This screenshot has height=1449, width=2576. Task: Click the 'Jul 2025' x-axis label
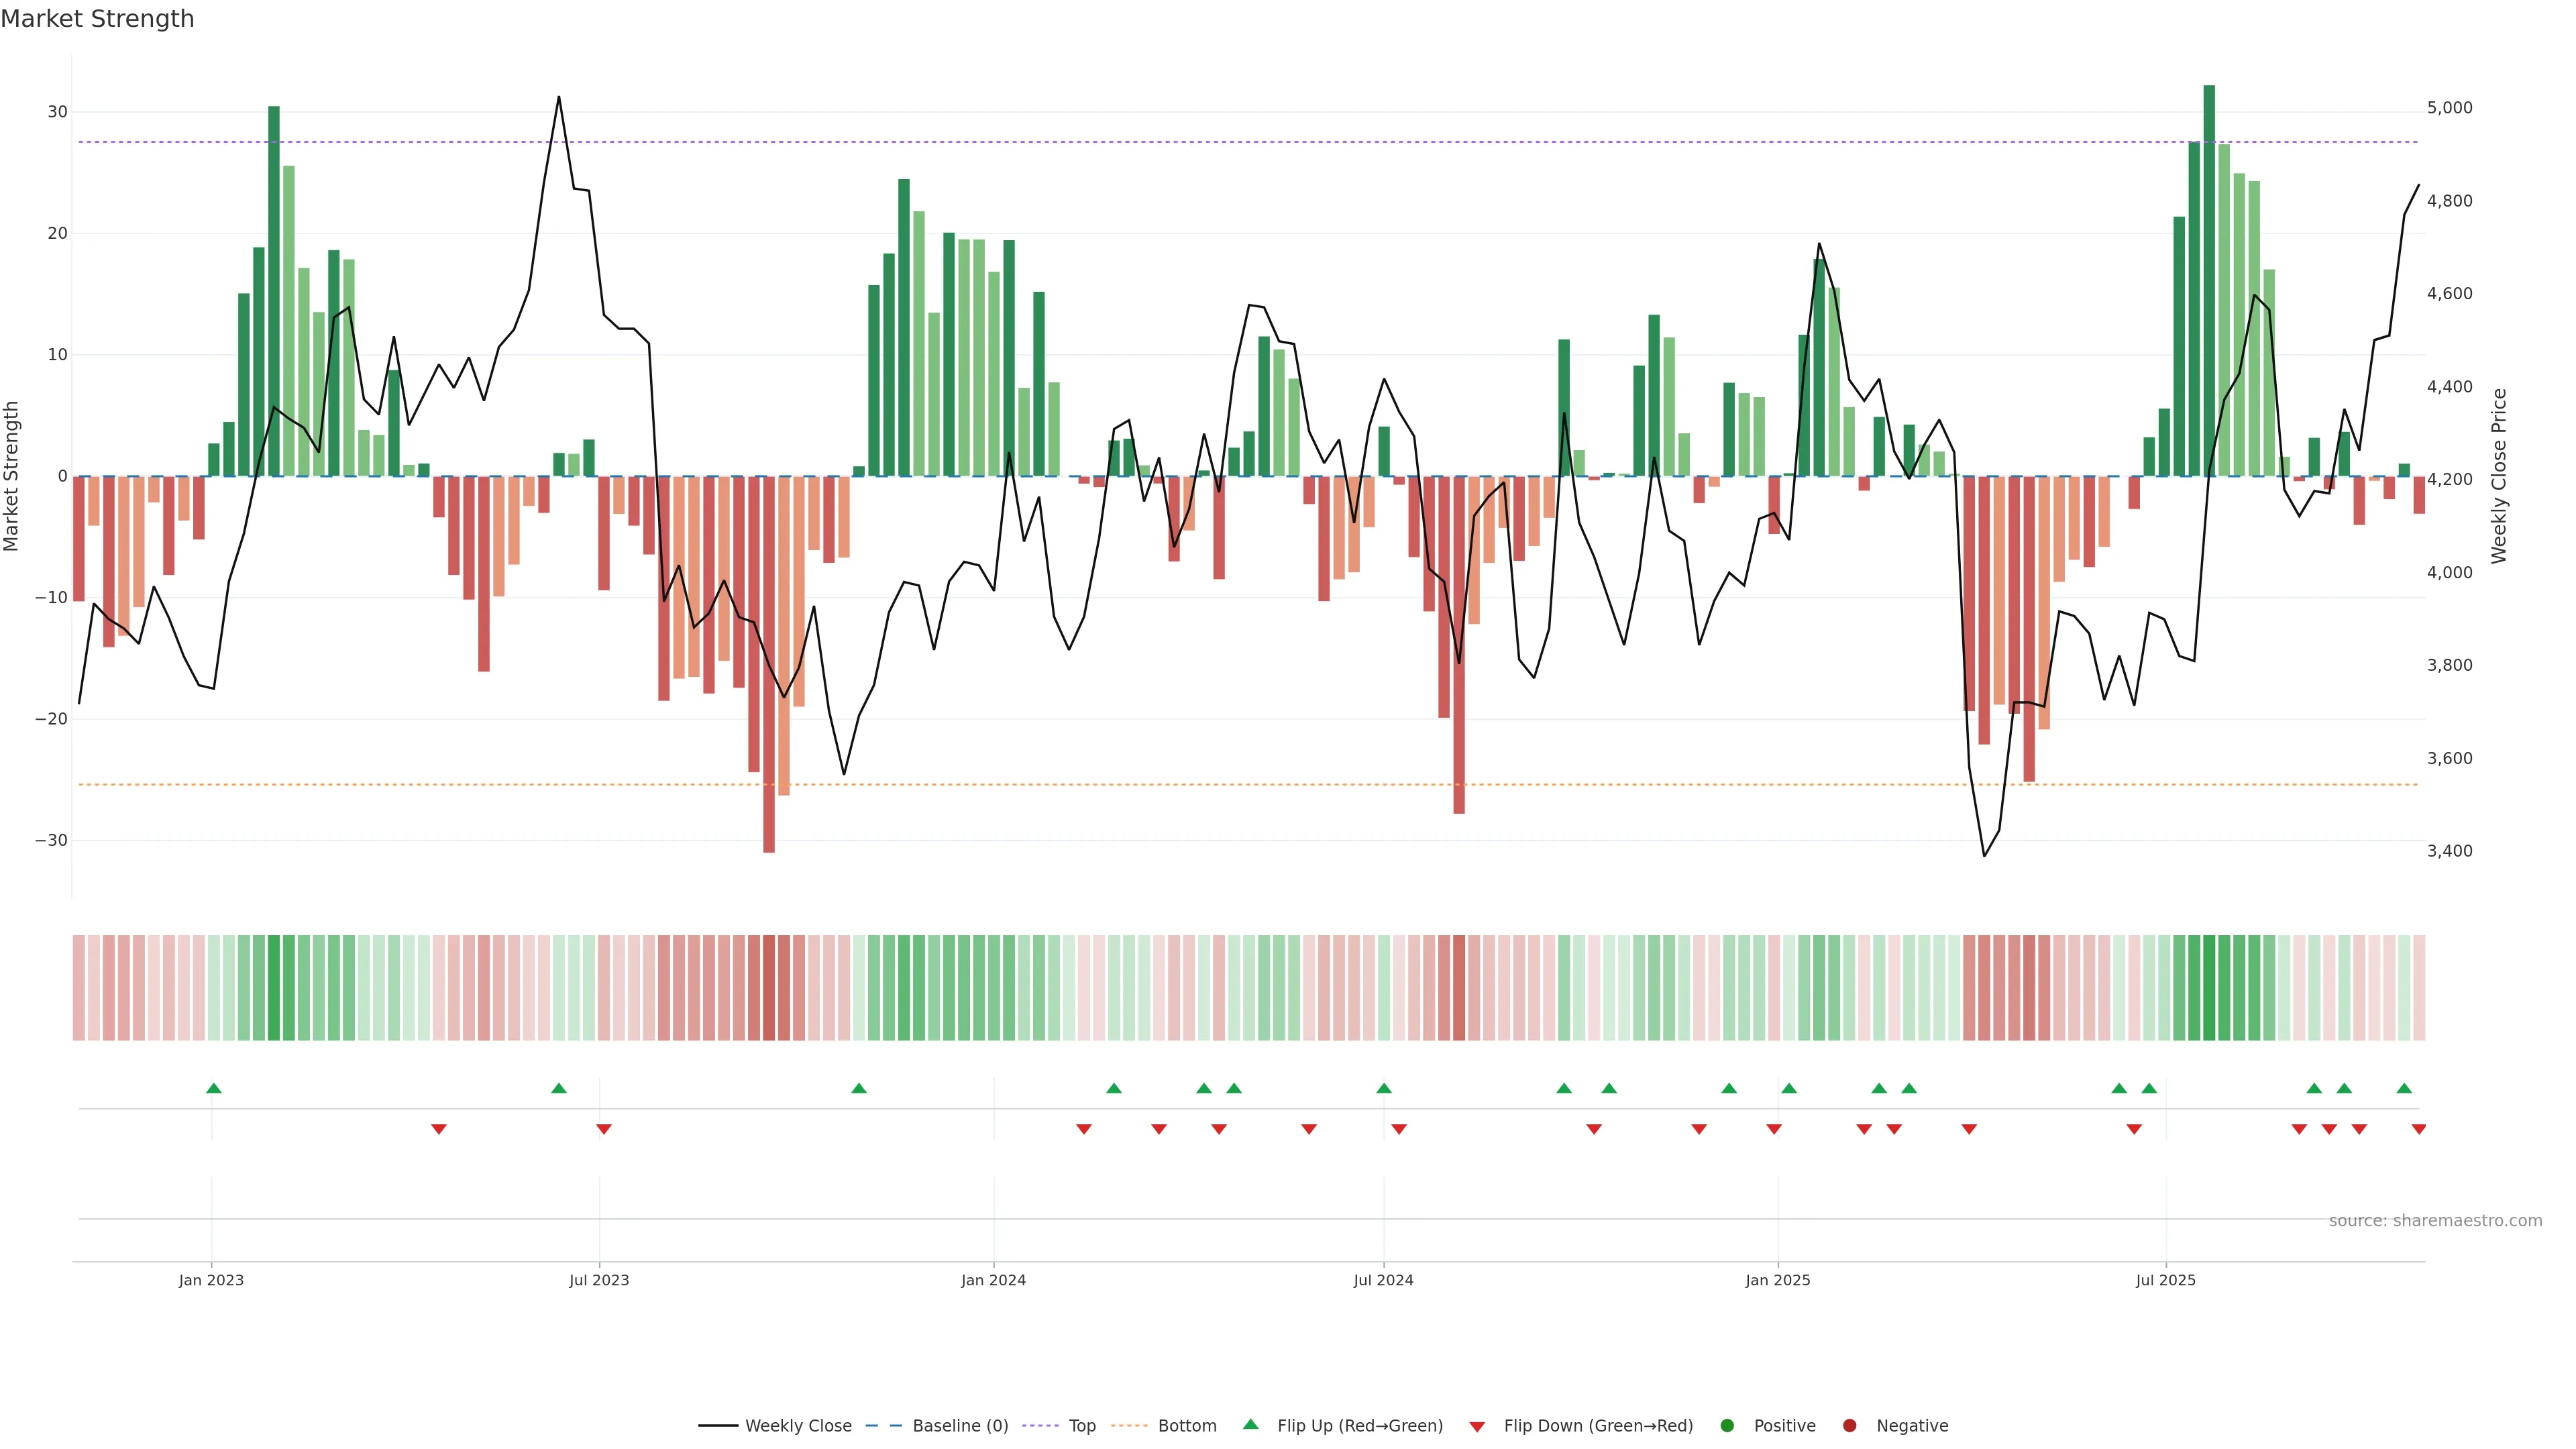click(x=2165, y=1280)
